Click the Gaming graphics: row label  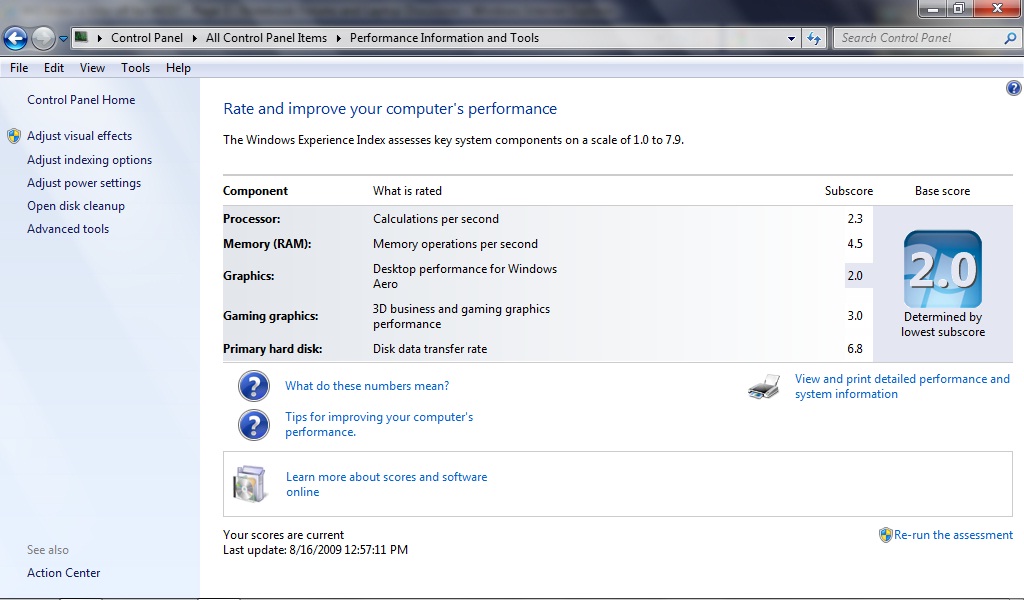click(270, 316)
